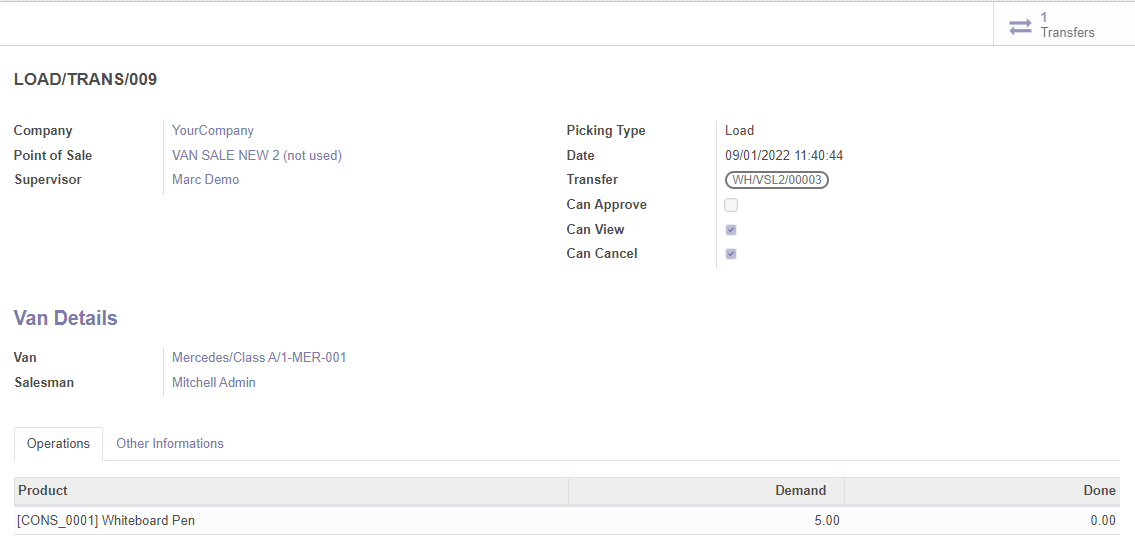Select the Whiteboard Pen product row
Image resolution: width=1135 pixels, height=536 pixels.
[106, 520]
